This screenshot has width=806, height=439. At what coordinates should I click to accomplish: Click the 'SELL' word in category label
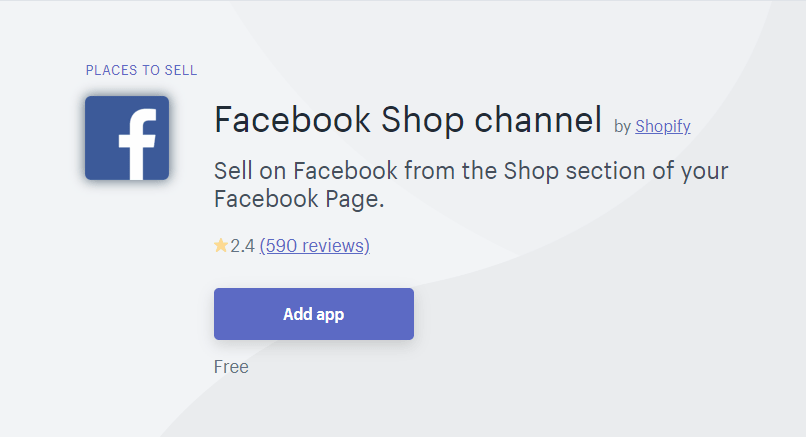click(x=180, y=70)
